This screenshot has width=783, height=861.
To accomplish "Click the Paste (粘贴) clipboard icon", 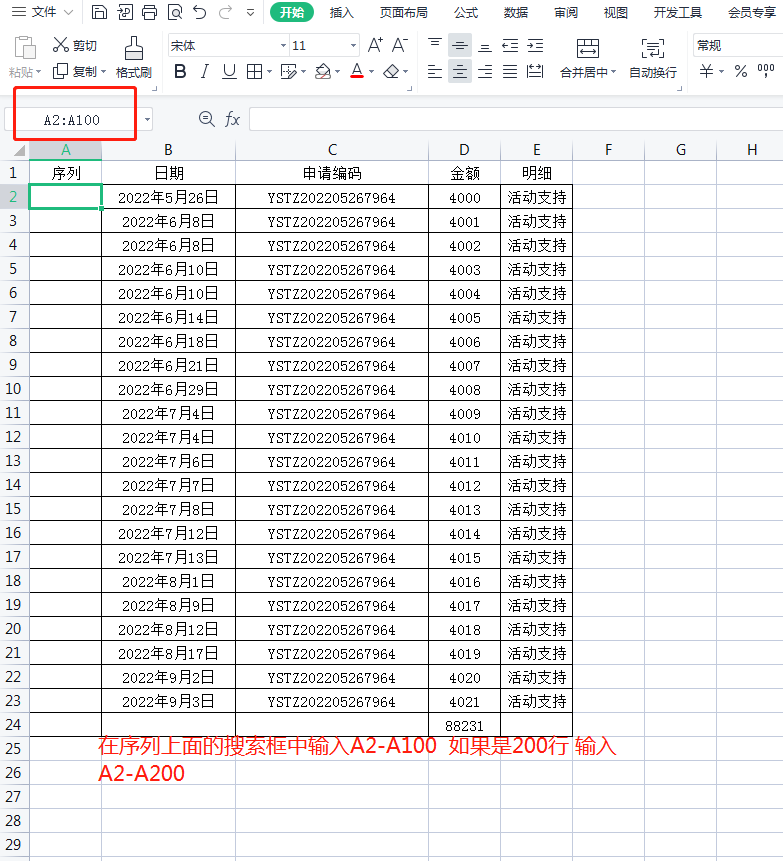I will [25, 48].
